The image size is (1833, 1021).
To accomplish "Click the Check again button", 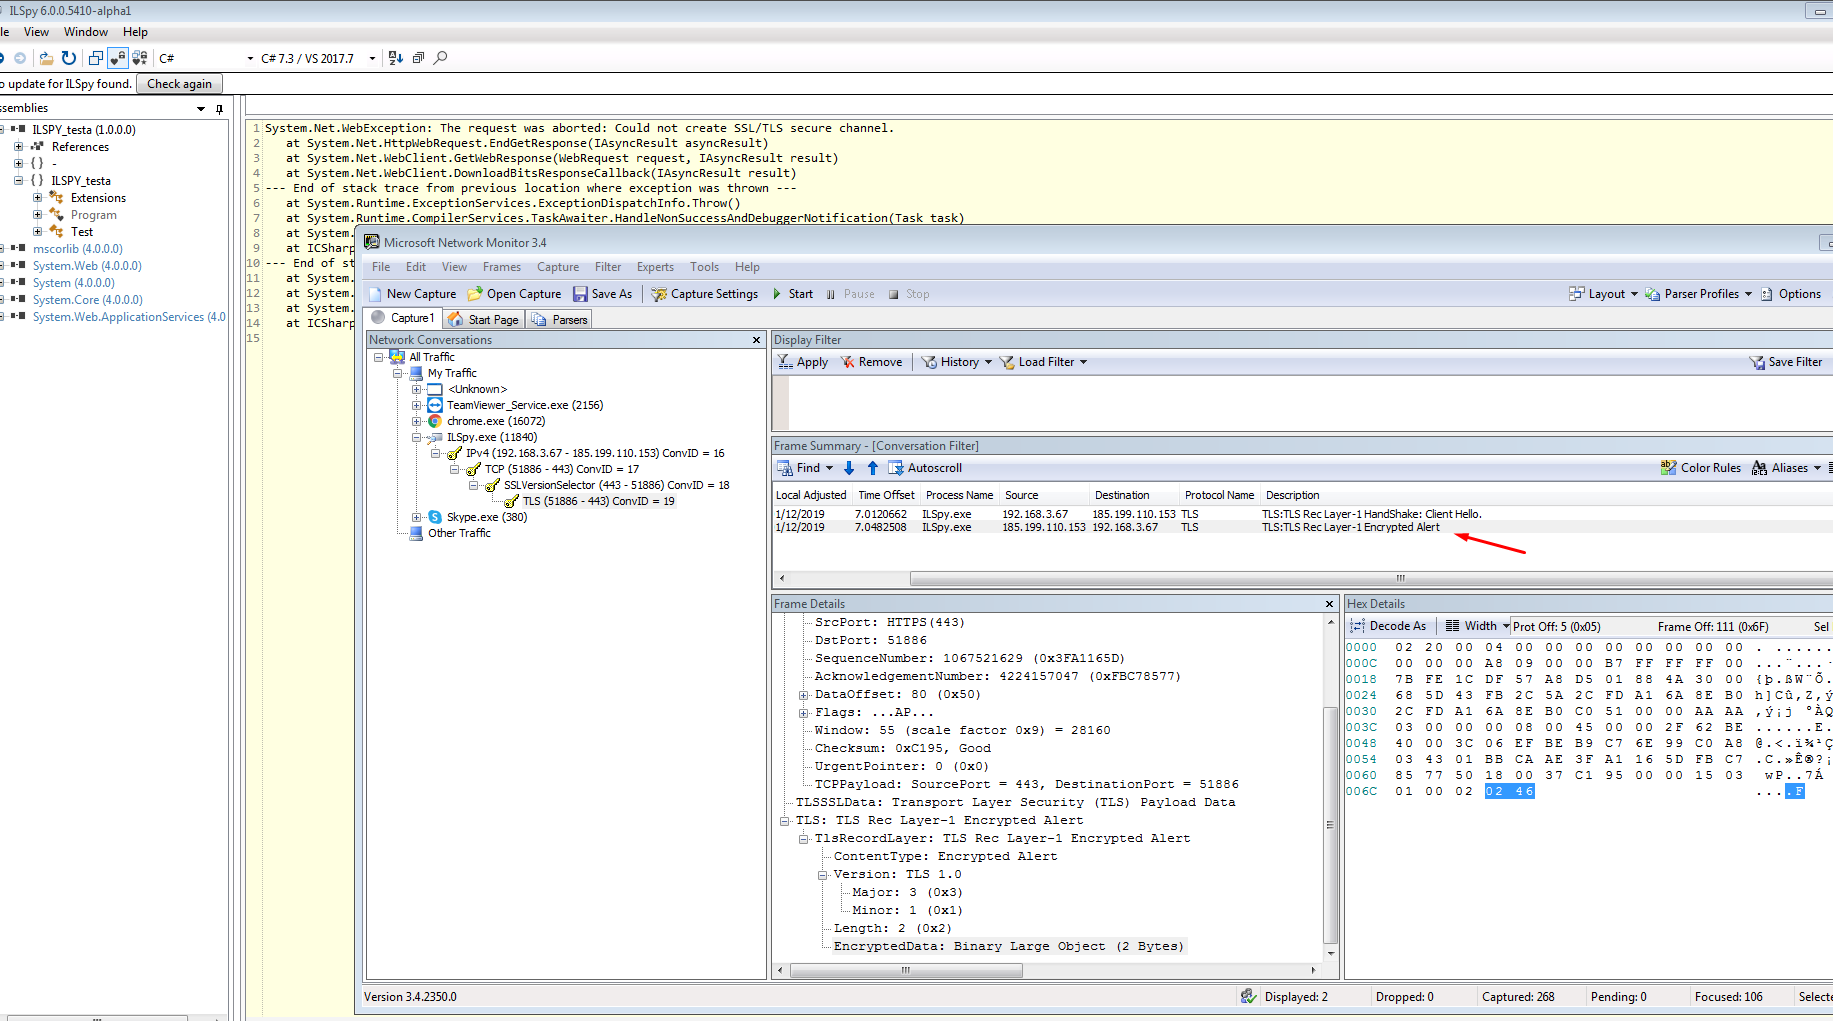I will (x=179, y=83).
